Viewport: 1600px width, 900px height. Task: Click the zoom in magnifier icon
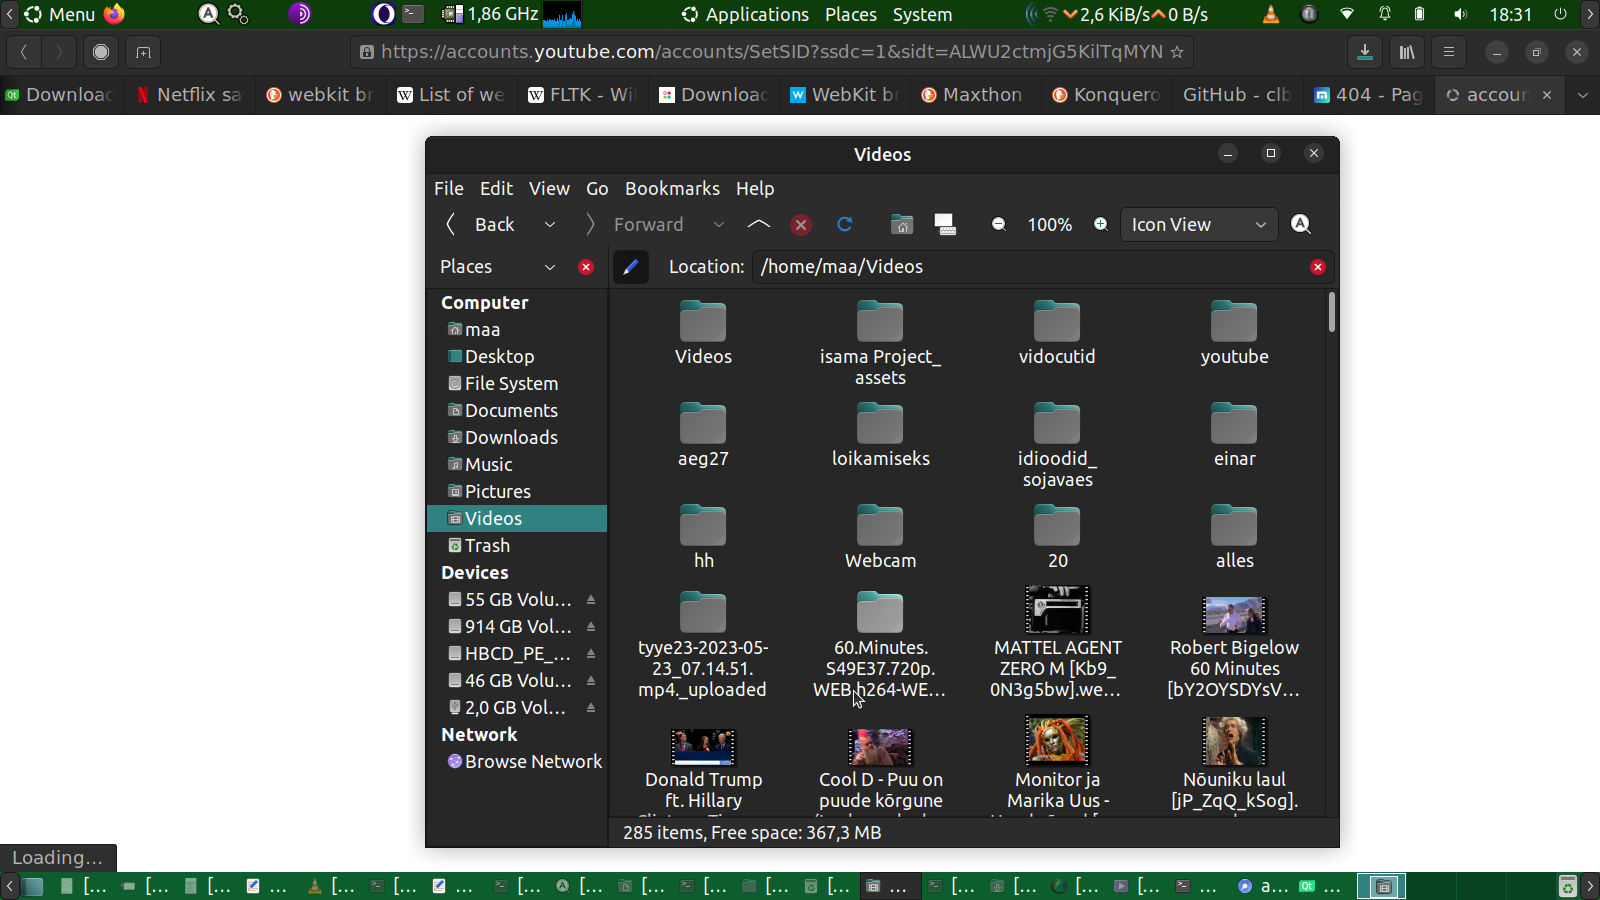tap(1101, 225)
